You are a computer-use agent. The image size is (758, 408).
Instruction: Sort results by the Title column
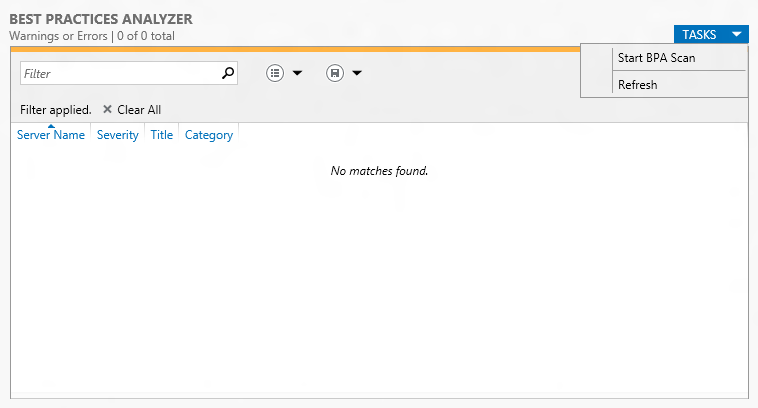point(161,135)
